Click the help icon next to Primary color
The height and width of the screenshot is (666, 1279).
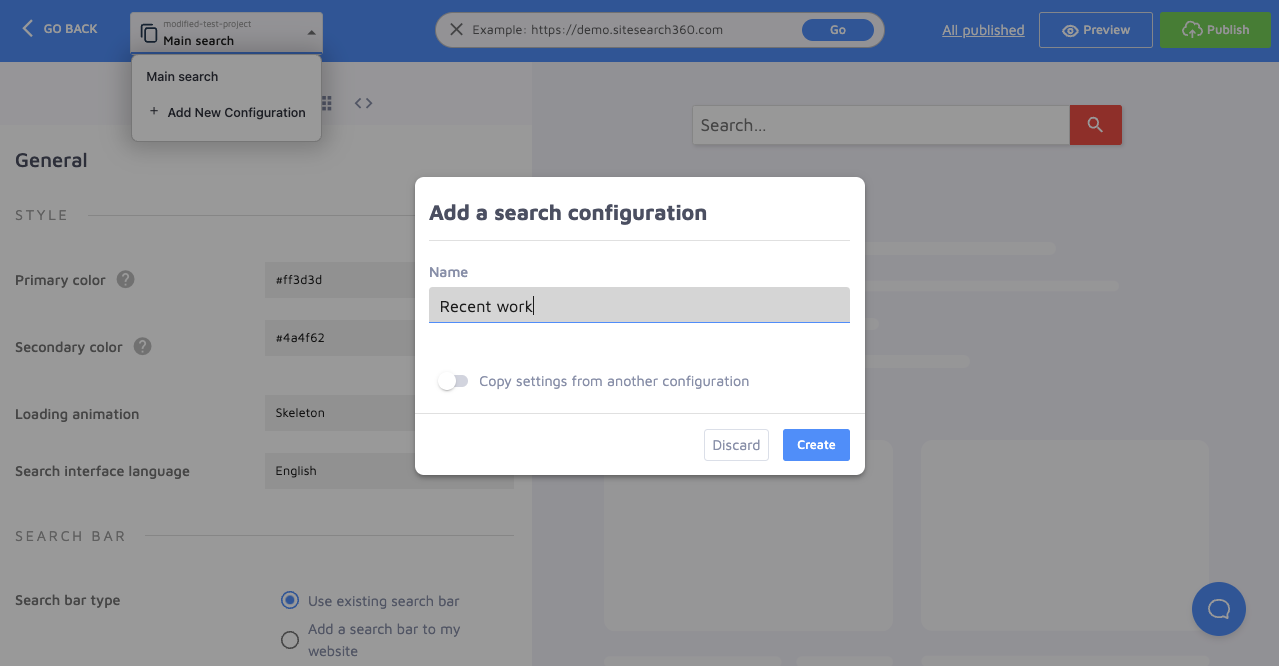[x=125, y=280]
